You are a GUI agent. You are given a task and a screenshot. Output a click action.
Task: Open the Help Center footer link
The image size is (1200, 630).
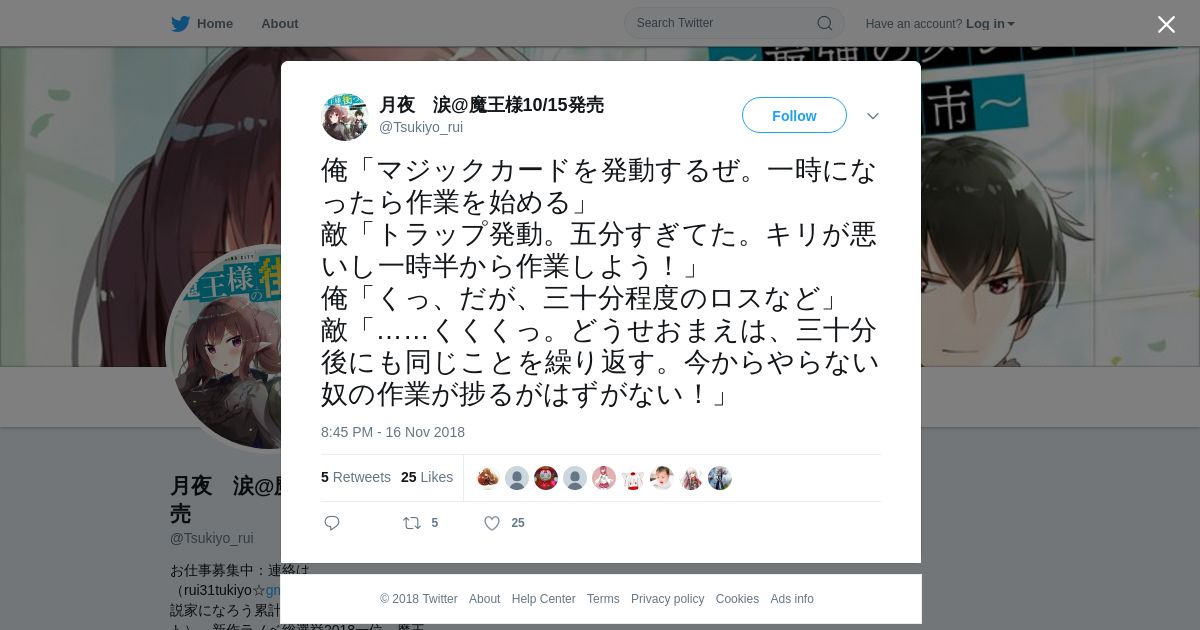tap(543, 599)
